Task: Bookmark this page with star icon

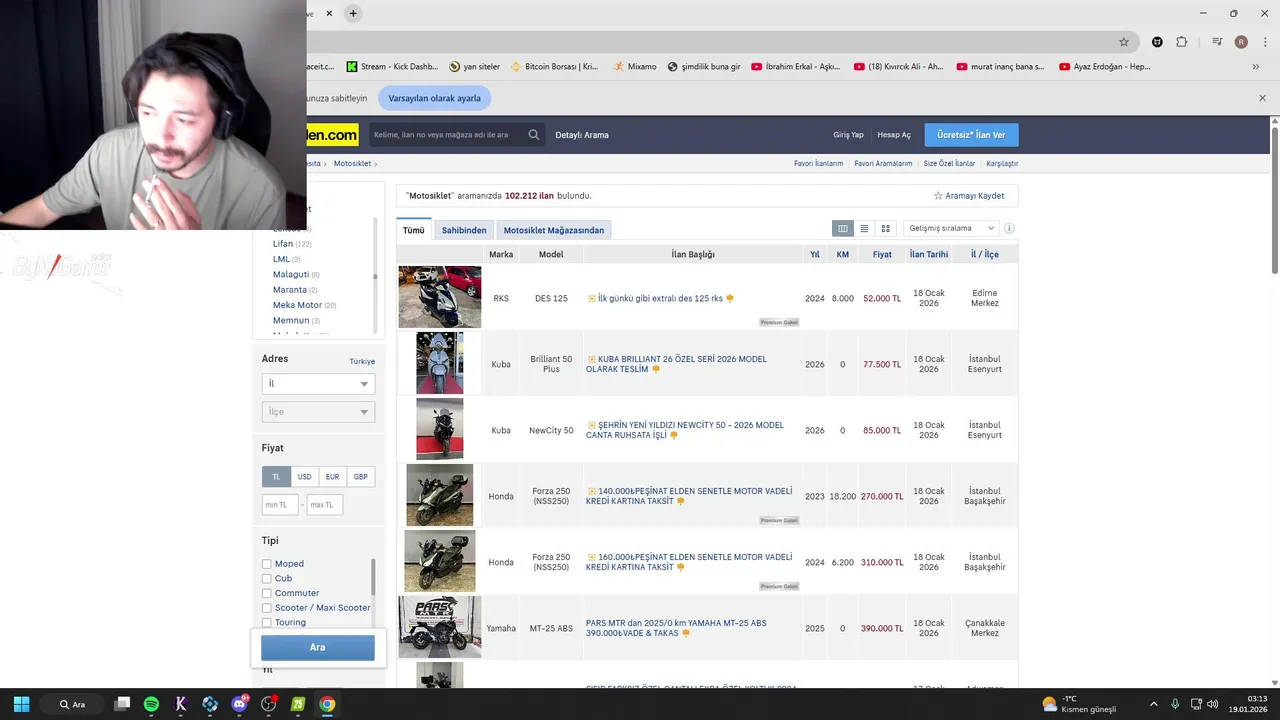Action: (x=1124, y=42)
